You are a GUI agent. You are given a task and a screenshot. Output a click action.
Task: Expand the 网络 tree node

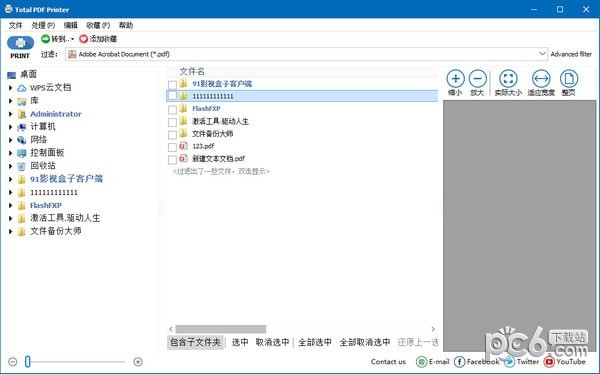point(10,140)
